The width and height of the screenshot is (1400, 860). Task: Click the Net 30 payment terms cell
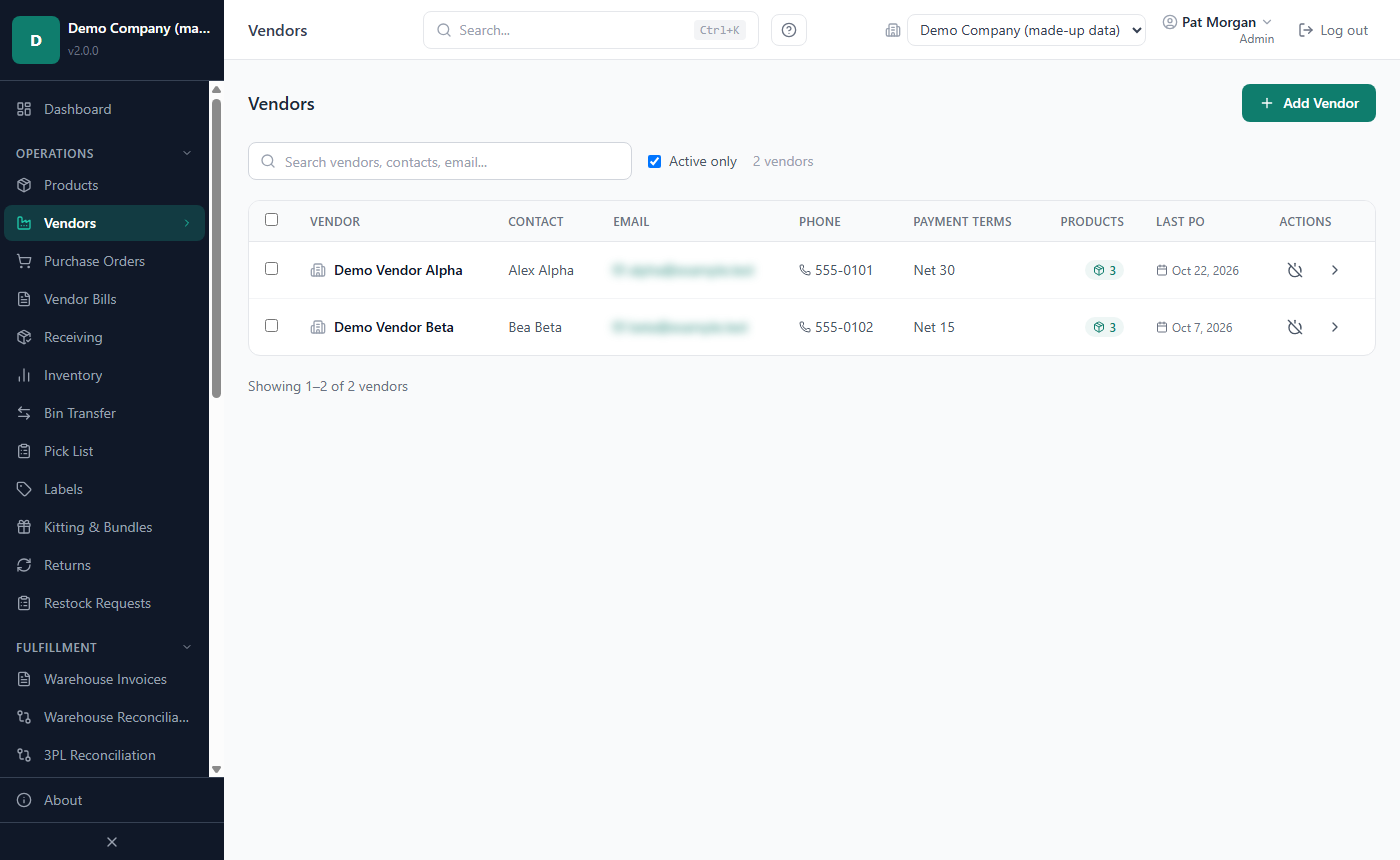coord(934,270)
